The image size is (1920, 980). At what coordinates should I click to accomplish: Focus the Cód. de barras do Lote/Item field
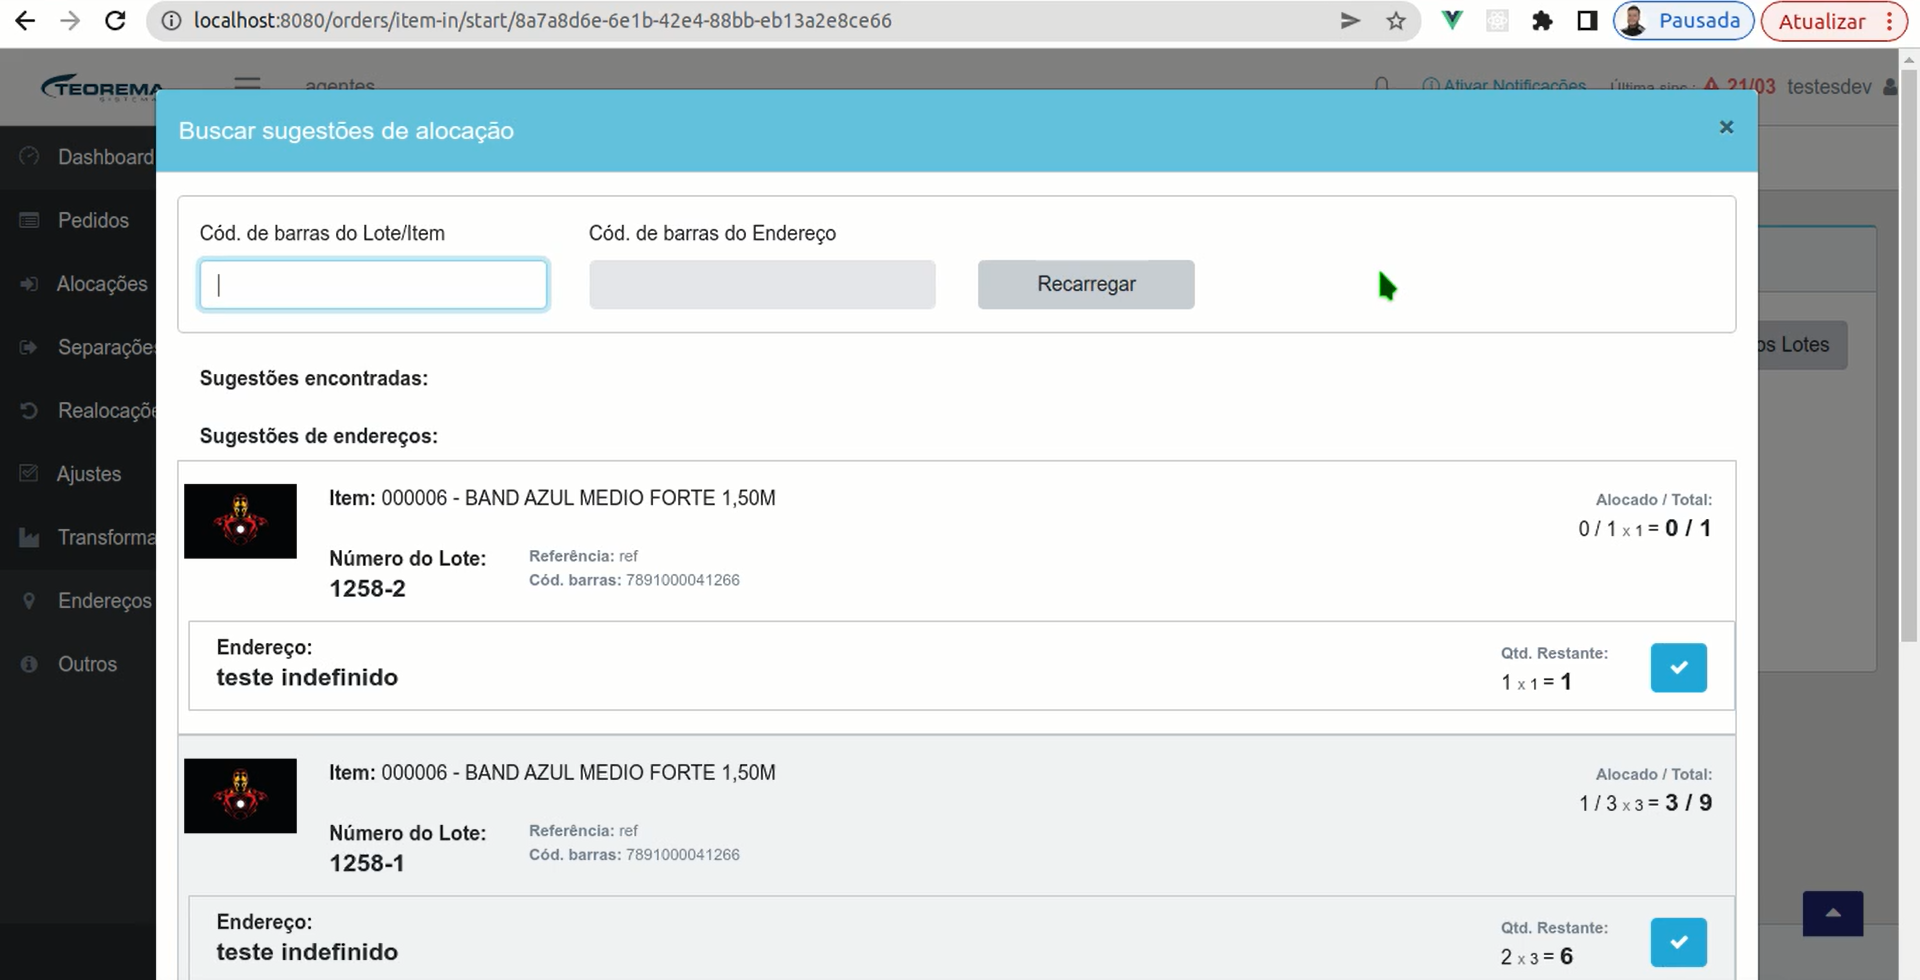tap(373, 285)
